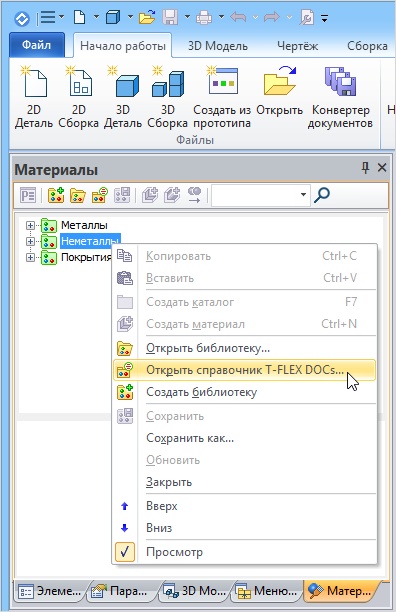The height and width of the screenshot is (612, 396).
Task: Switch to the Элеме... bottom panel tab
Action: (50, 591)
